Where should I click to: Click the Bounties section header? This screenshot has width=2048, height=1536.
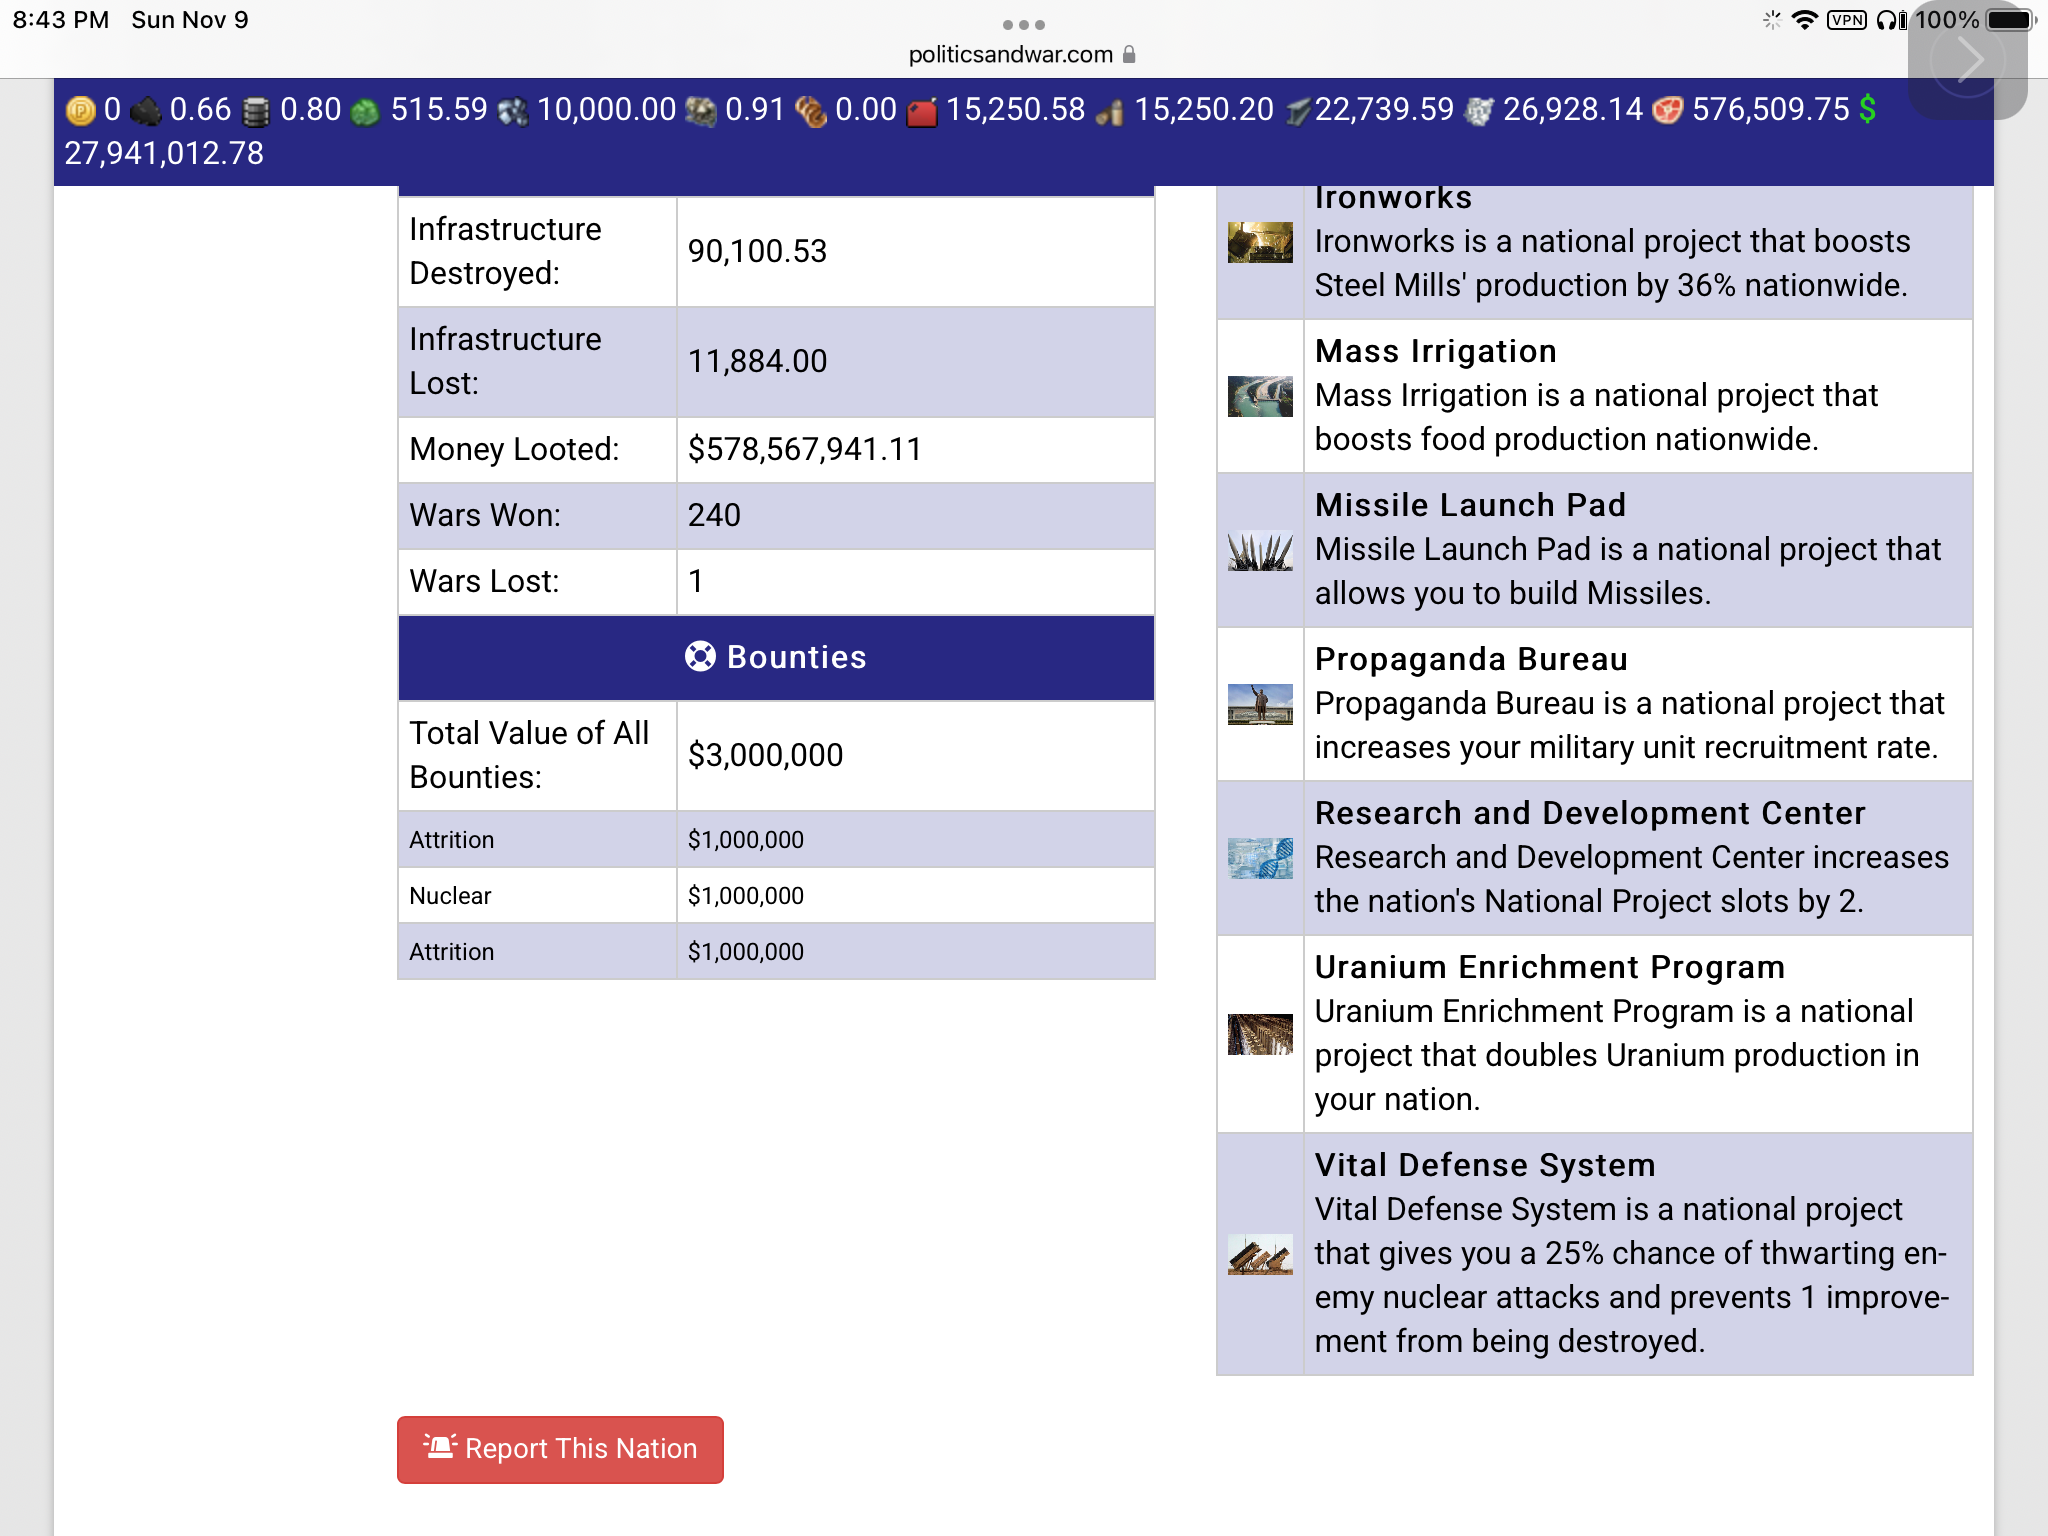click(x=776, y=658)
